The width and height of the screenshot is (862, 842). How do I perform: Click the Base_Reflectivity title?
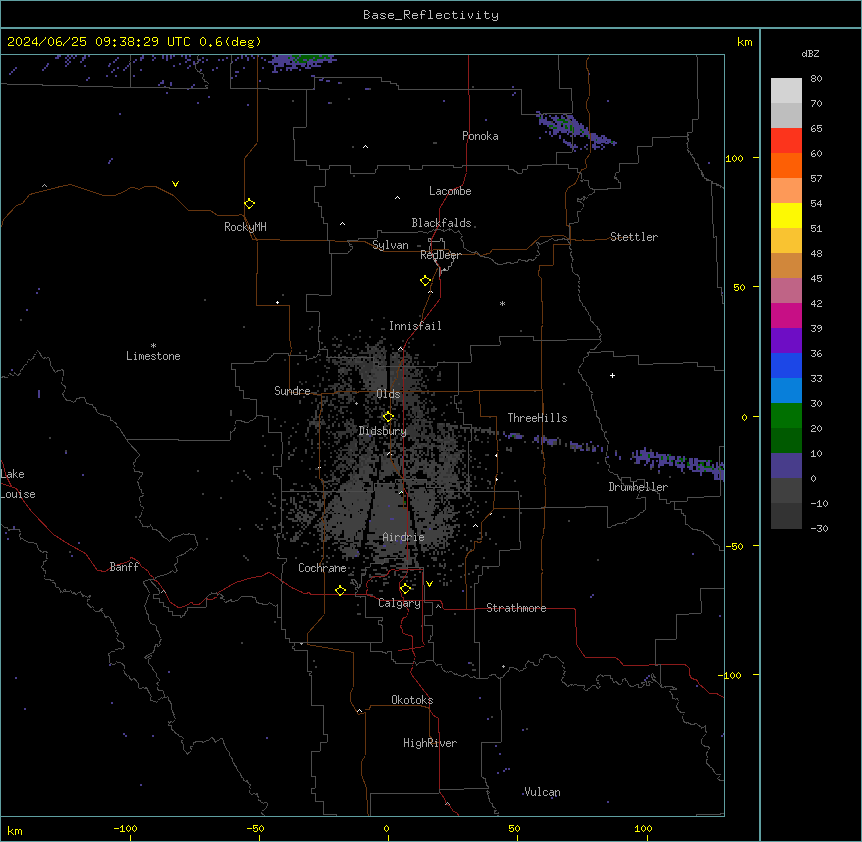(431, 15)
